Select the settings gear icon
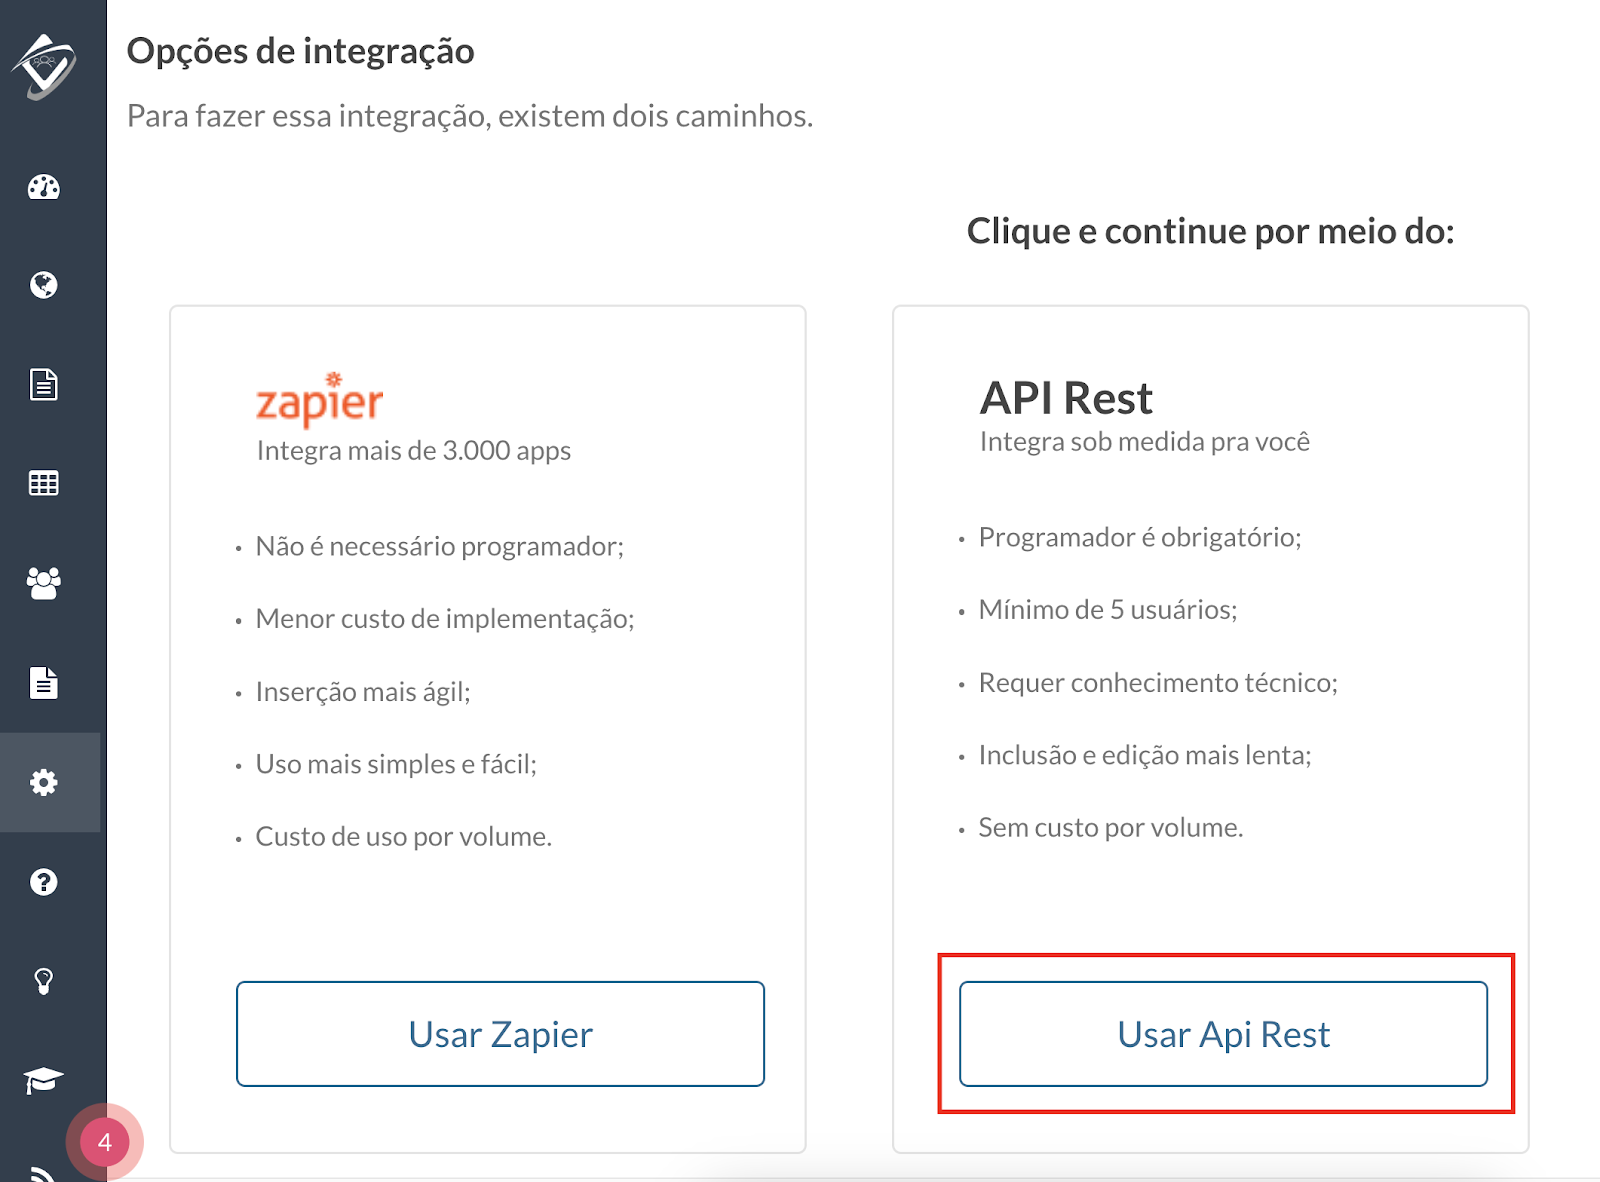This screenshot has height=1182, width=1600. click(x=44, y=782)
